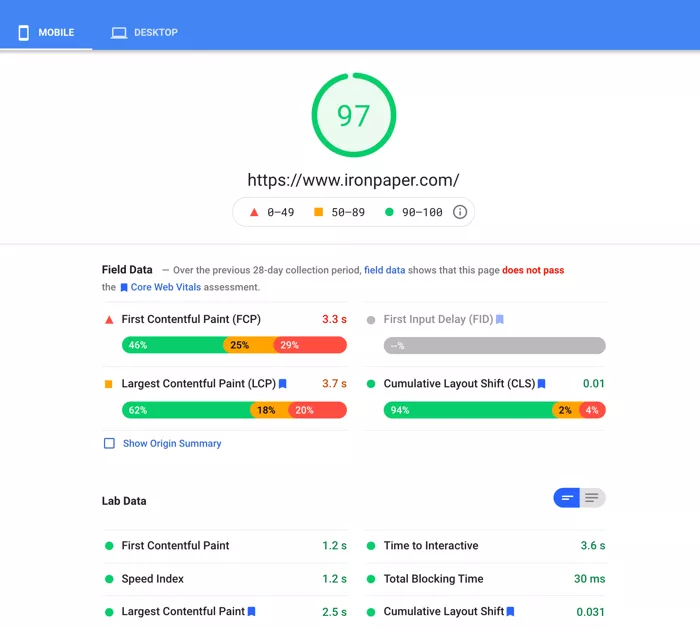
Task: Click the CLS bar's 94% green segment
Action: click(x=468, y=410)
